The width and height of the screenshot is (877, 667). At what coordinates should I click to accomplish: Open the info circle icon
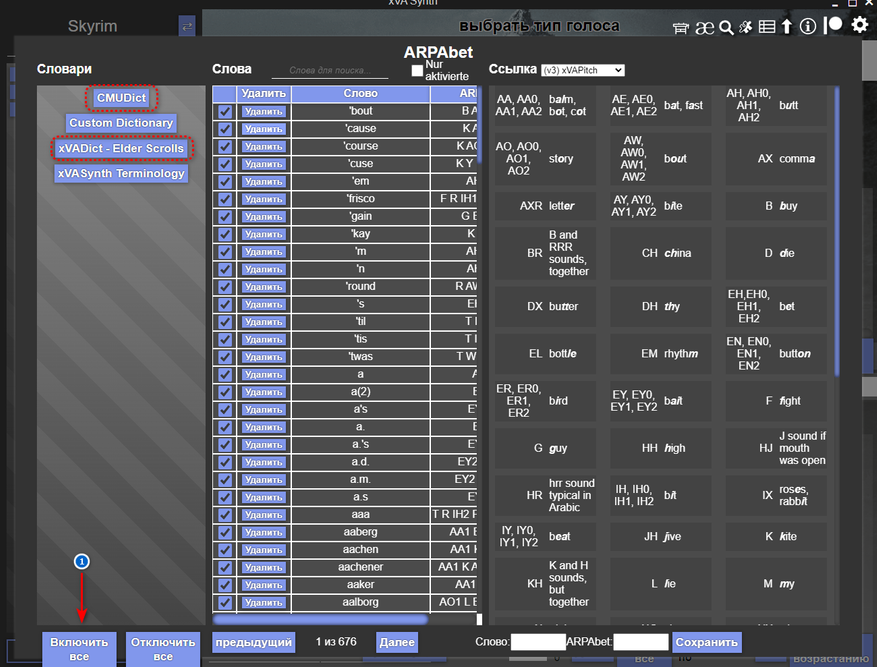click(808, 26)
